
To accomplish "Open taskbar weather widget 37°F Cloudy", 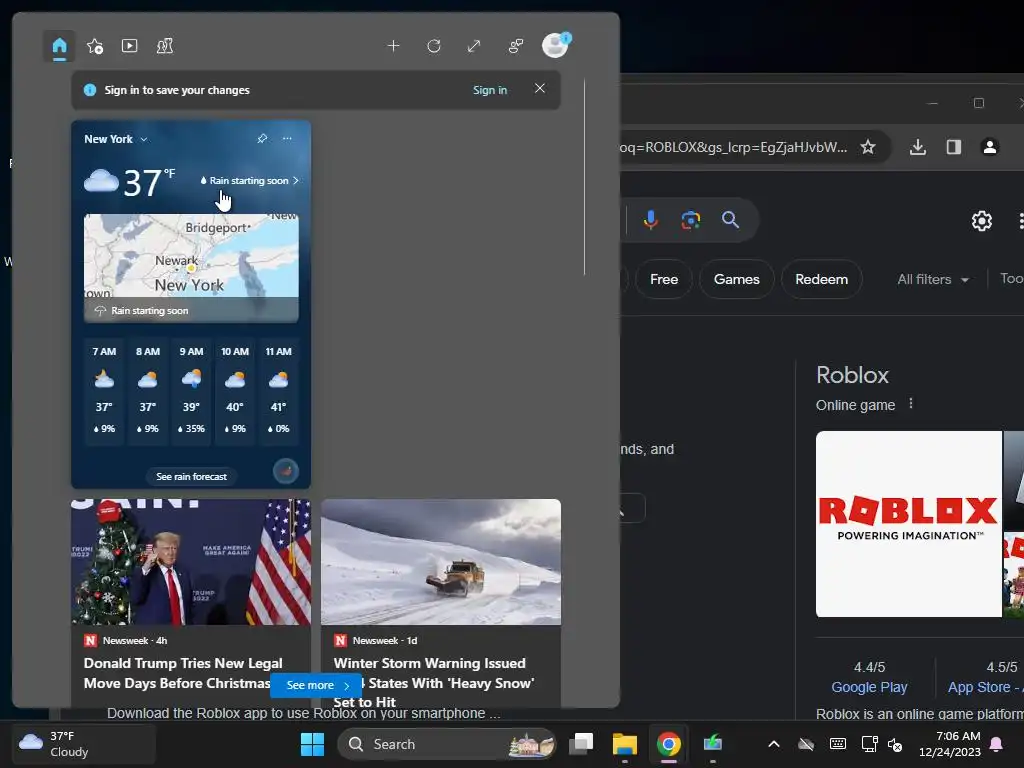I will pos(84,744).
